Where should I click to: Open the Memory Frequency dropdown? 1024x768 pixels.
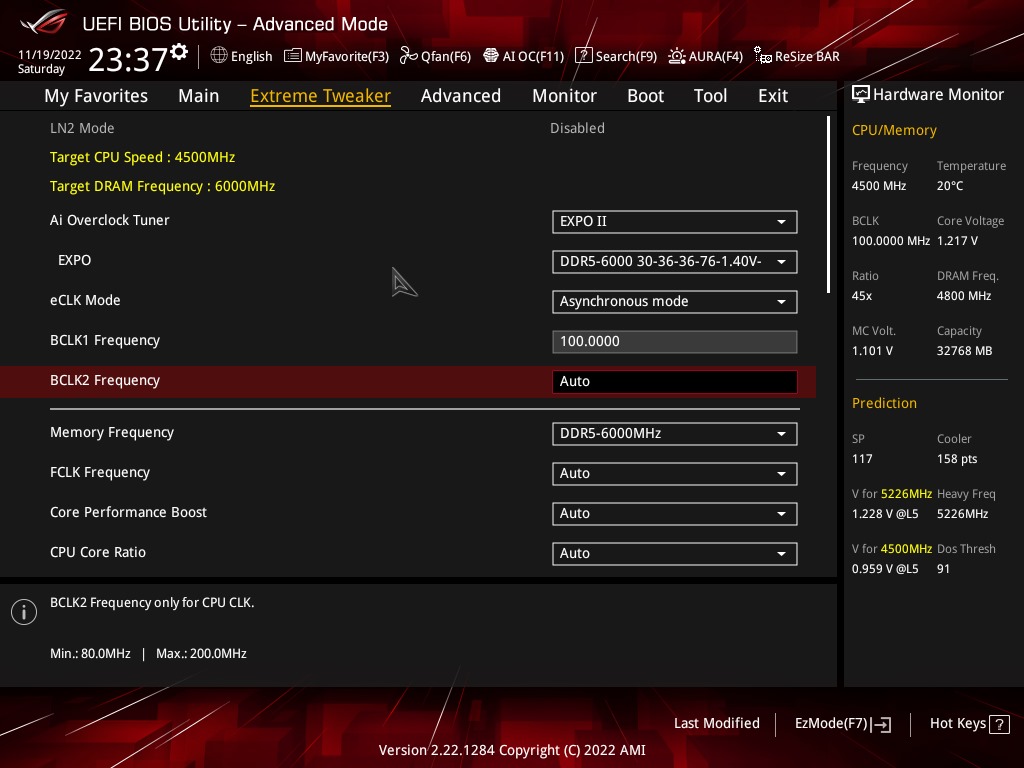coord(675,434)
